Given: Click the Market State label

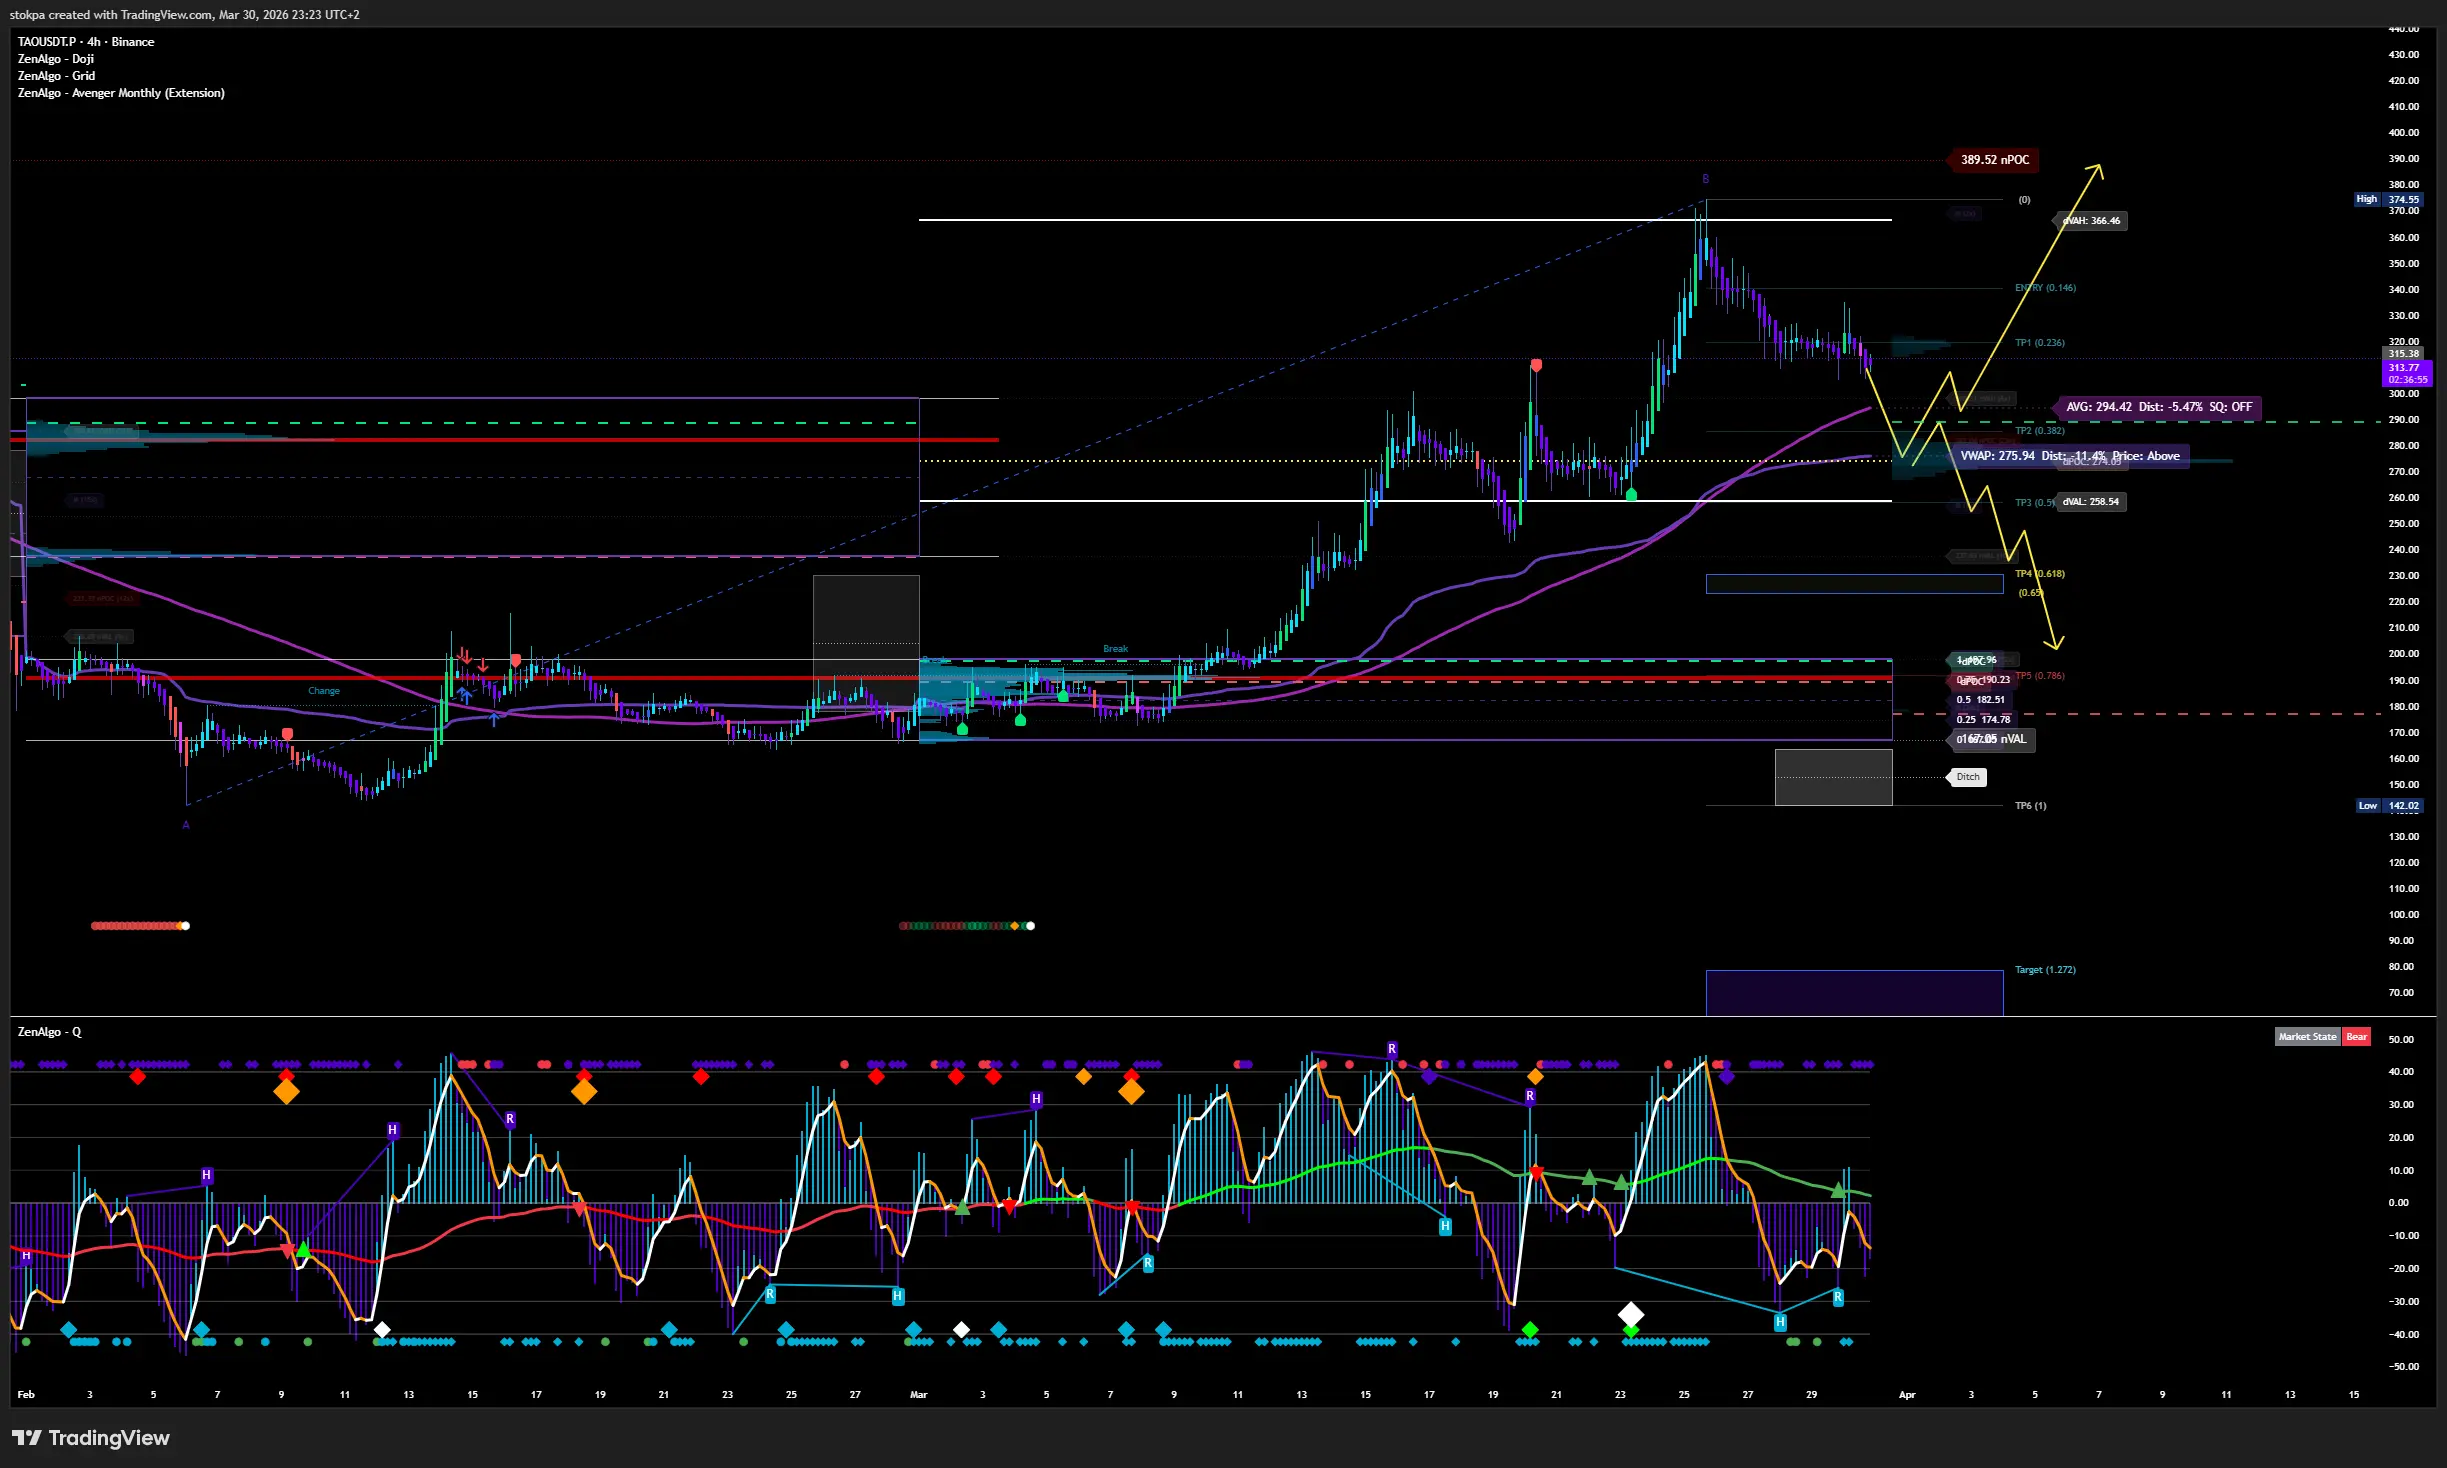Looking at the screenshot, I should click(x=2307, y=1036).
